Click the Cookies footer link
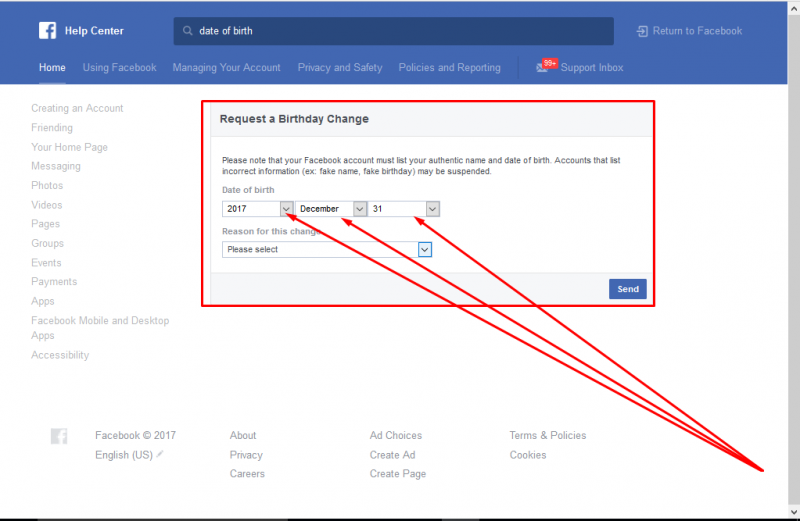This screenshot has height=521, width=800. 528,455
